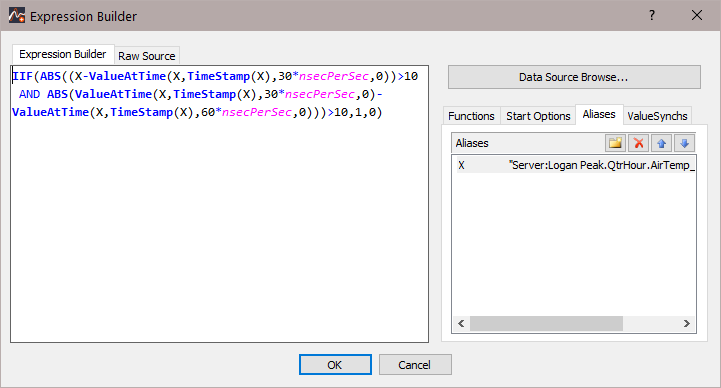Viewport: 721px width, 388px height.
Task: Click the >10,1,0) ending of the expression
Action: (x=355, y=112)
